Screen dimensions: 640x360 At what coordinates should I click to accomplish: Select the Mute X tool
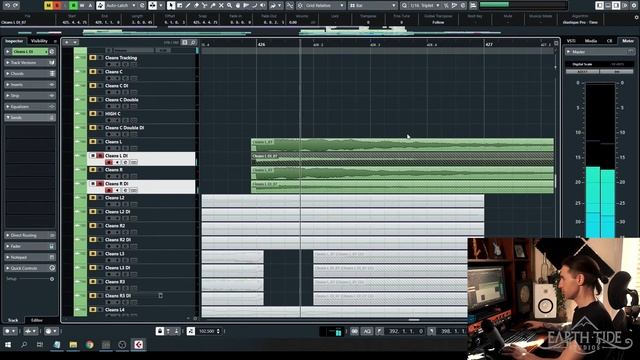coord(221,5)
